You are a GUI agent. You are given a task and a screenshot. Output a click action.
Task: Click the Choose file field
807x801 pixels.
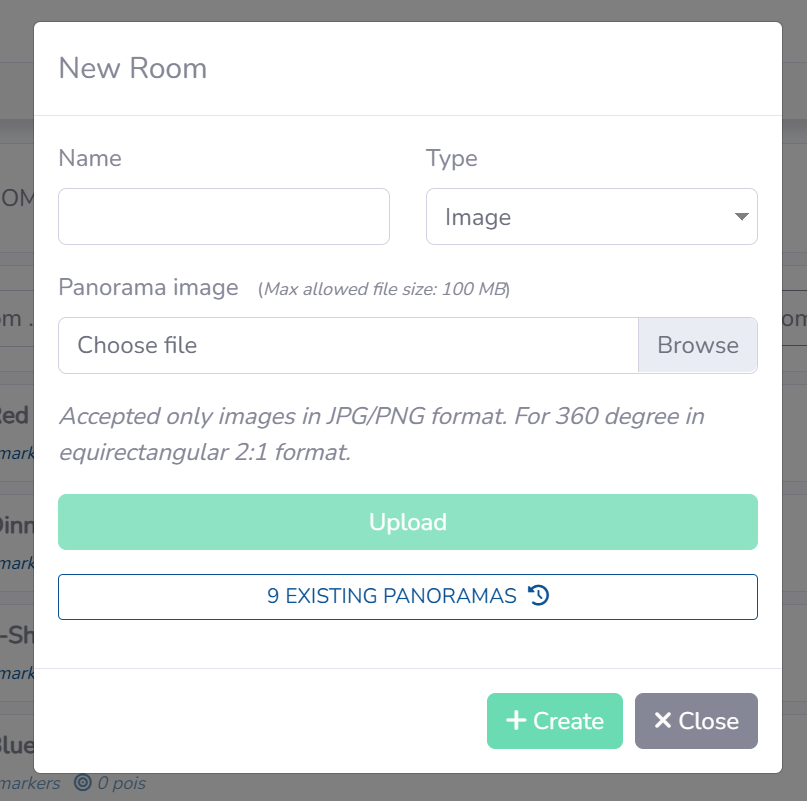348,345
